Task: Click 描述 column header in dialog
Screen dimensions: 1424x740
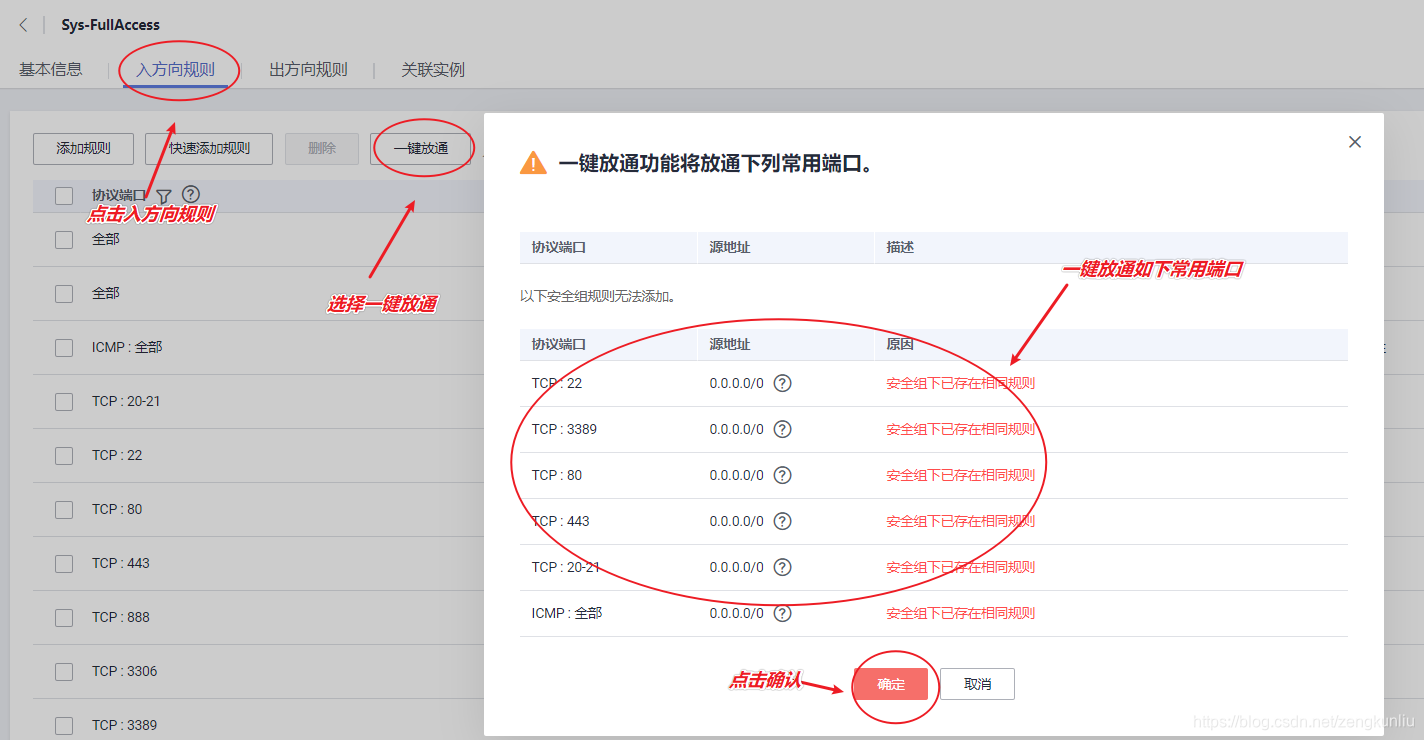Action: point(900,247)
